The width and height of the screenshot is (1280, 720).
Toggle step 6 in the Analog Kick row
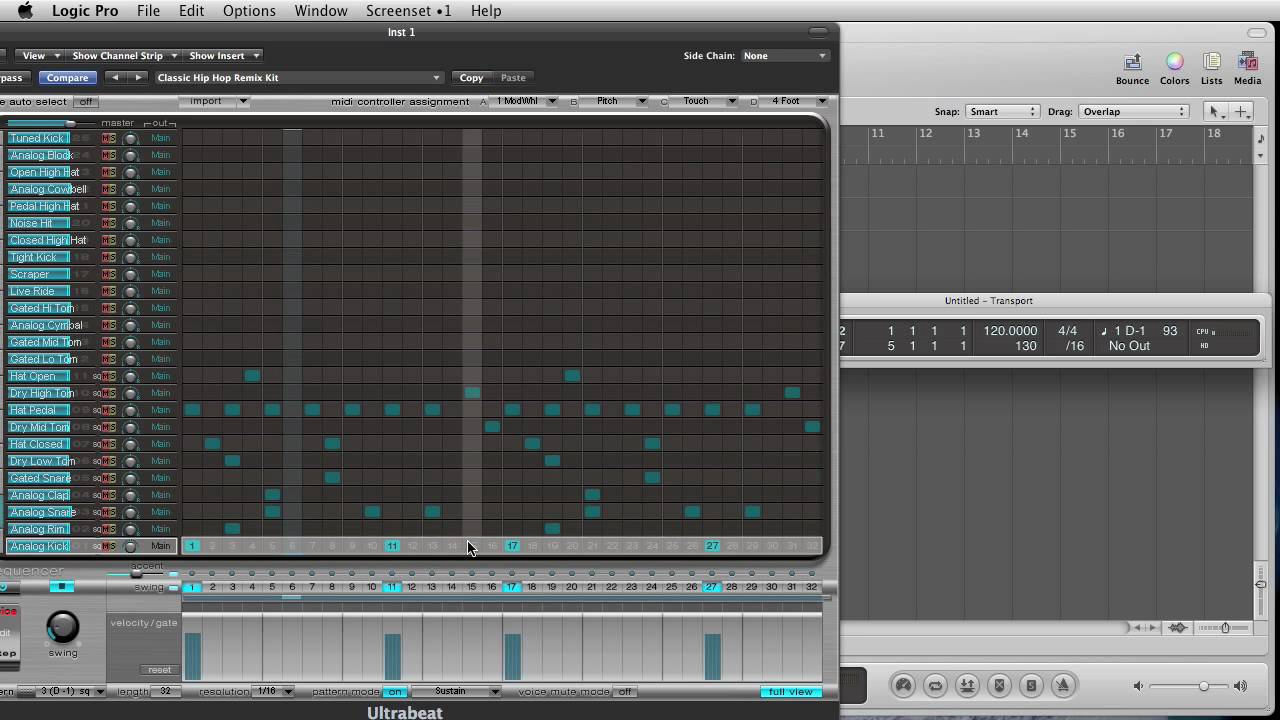point(292,546)
